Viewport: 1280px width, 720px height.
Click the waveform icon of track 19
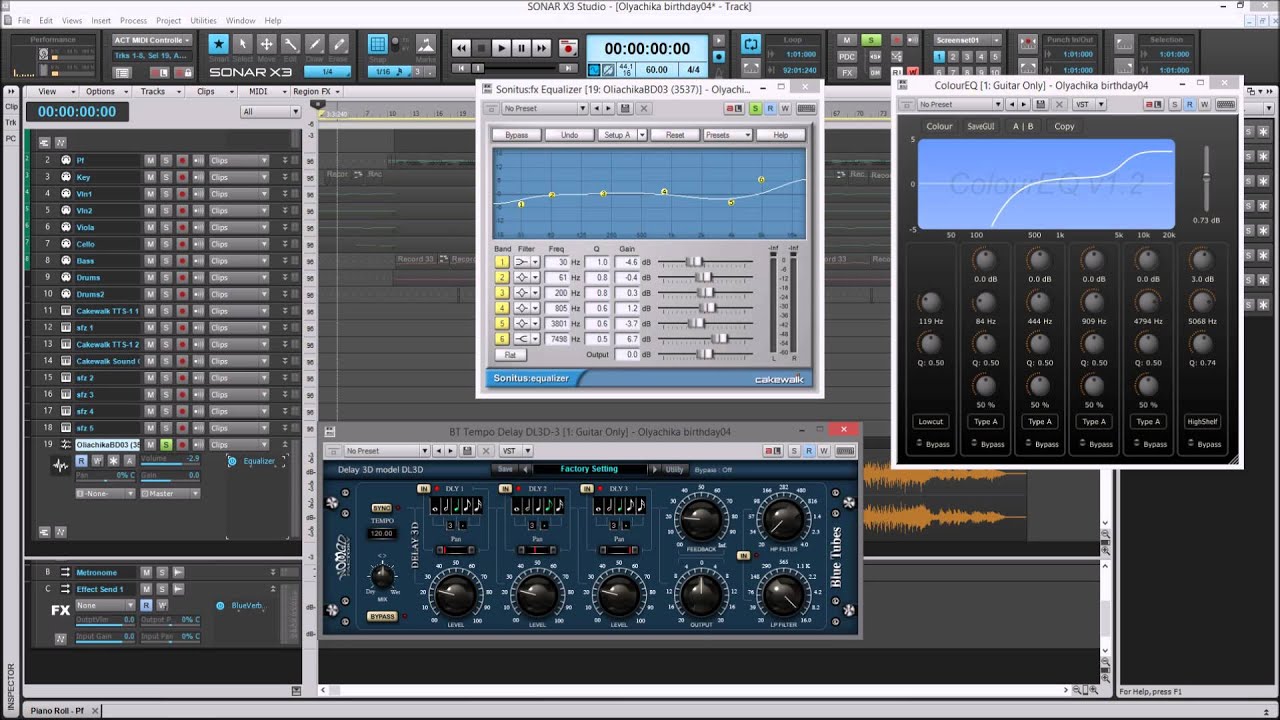[61, 465]
